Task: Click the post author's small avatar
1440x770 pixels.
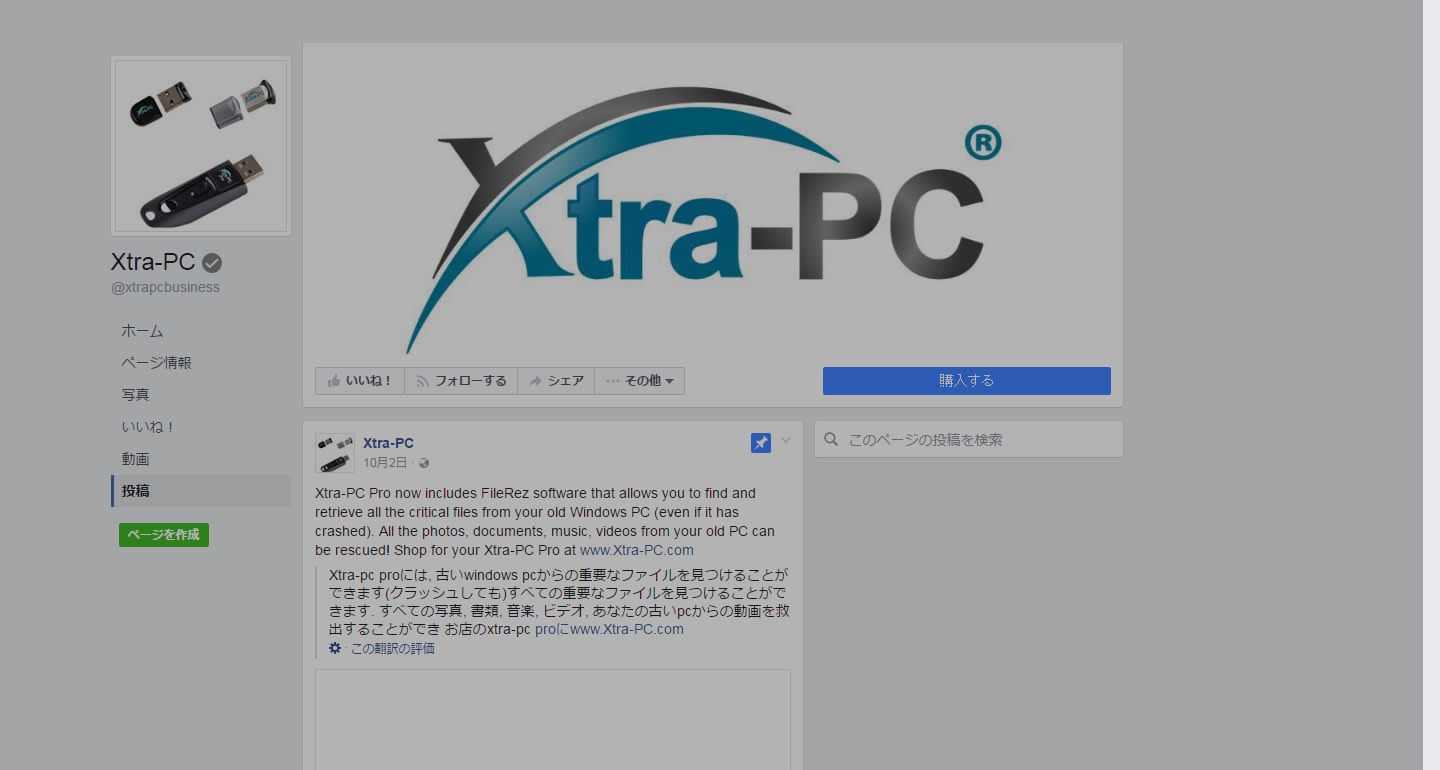Action: point(335,453)
